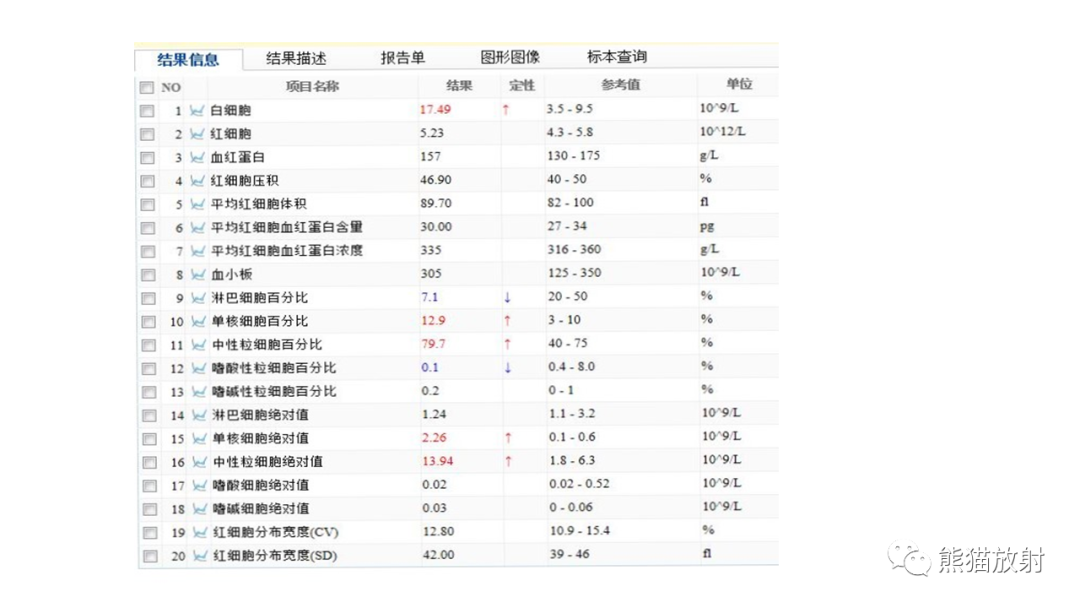
Task: Select the 淋巴细胞百分比 result value 7.1
Action: point(430,297)
